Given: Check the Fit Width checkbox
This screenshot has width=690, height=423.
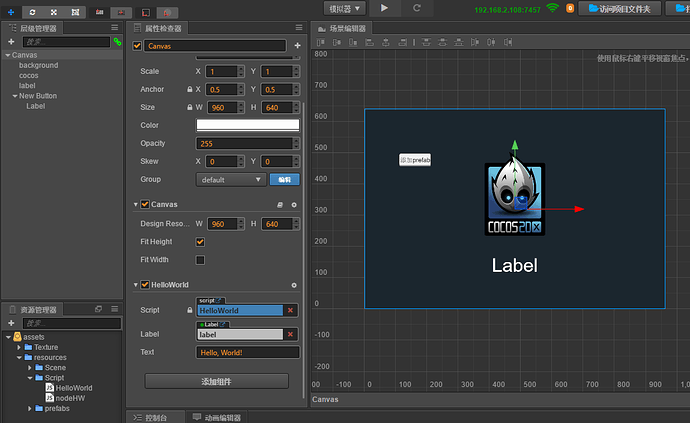Looking at the screenshot, I should coord(200,260).
